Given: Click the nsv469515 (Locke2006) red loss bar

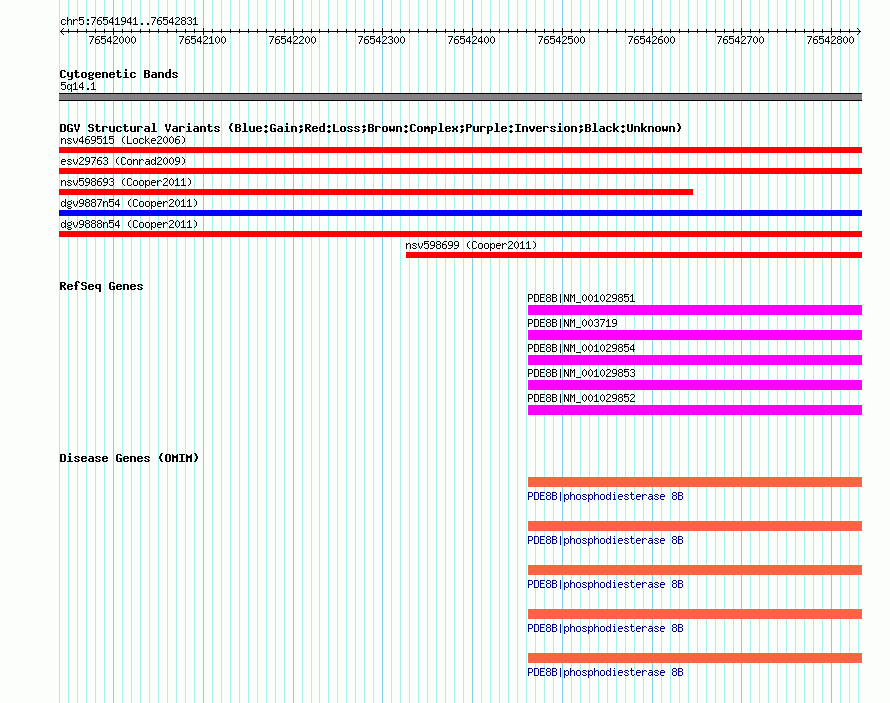Looking at the screenshot, I should coord(460,150).
